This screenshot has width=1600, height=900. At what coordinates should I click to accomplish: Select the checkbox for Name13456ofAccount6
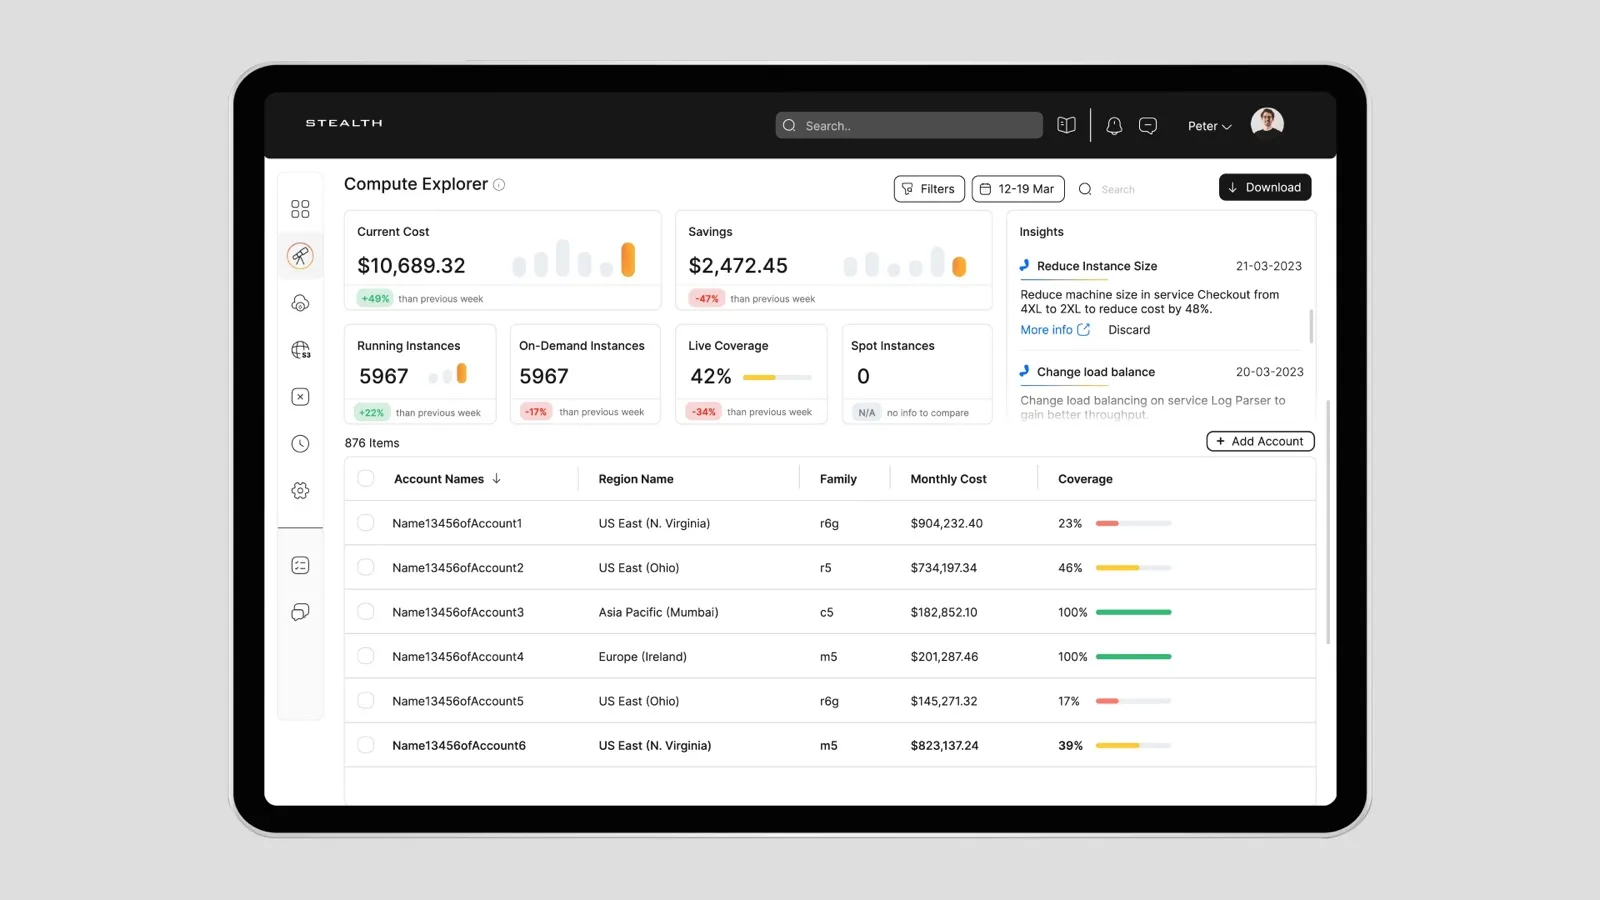point(366,745)
